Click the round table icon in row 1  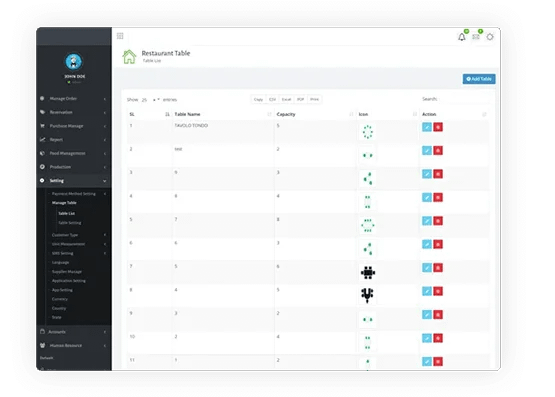click(x=367, y=132)
